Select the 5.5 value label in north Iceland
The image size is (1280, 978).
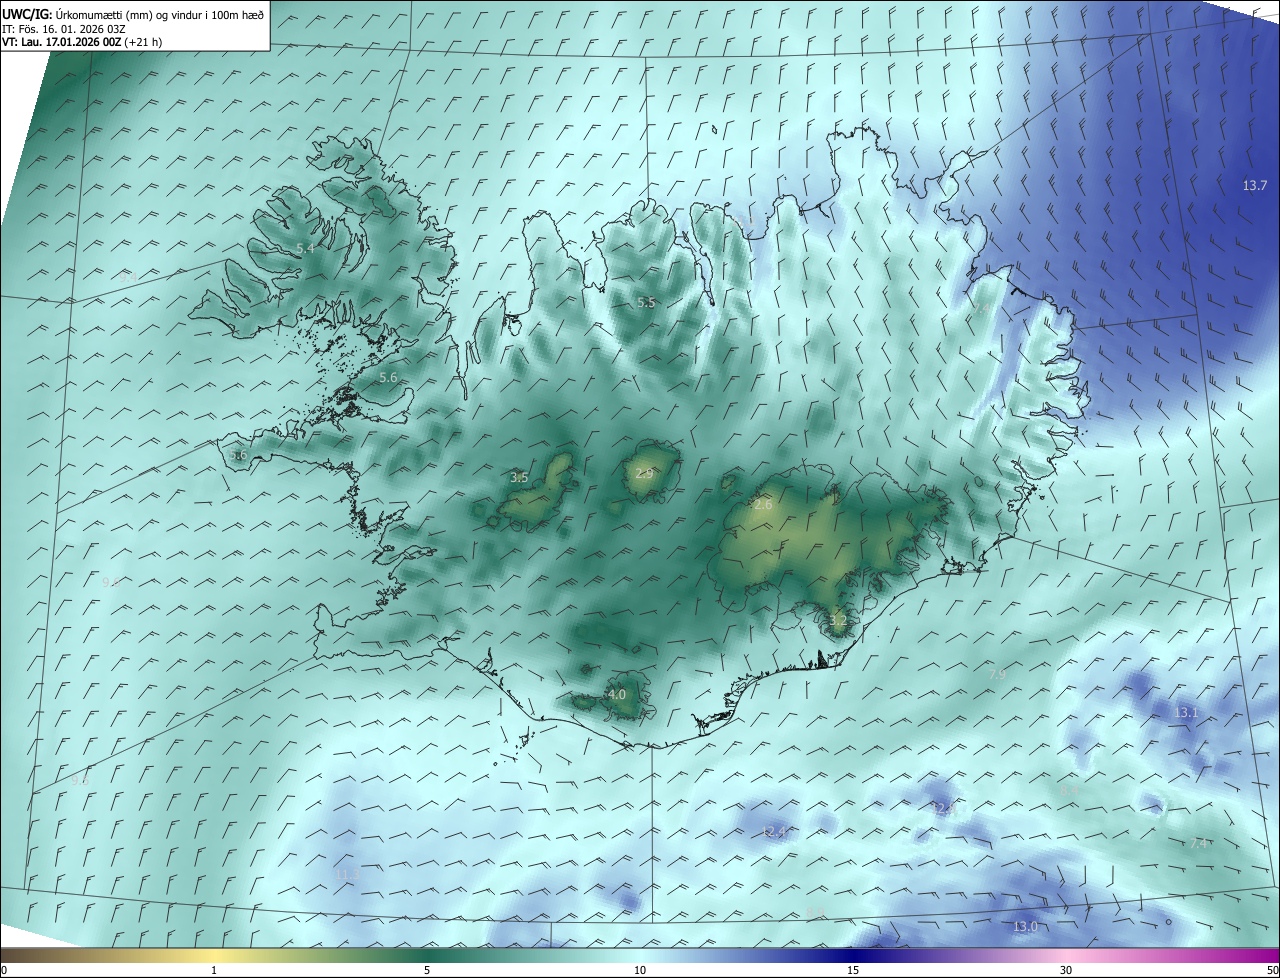click(646, 302)
